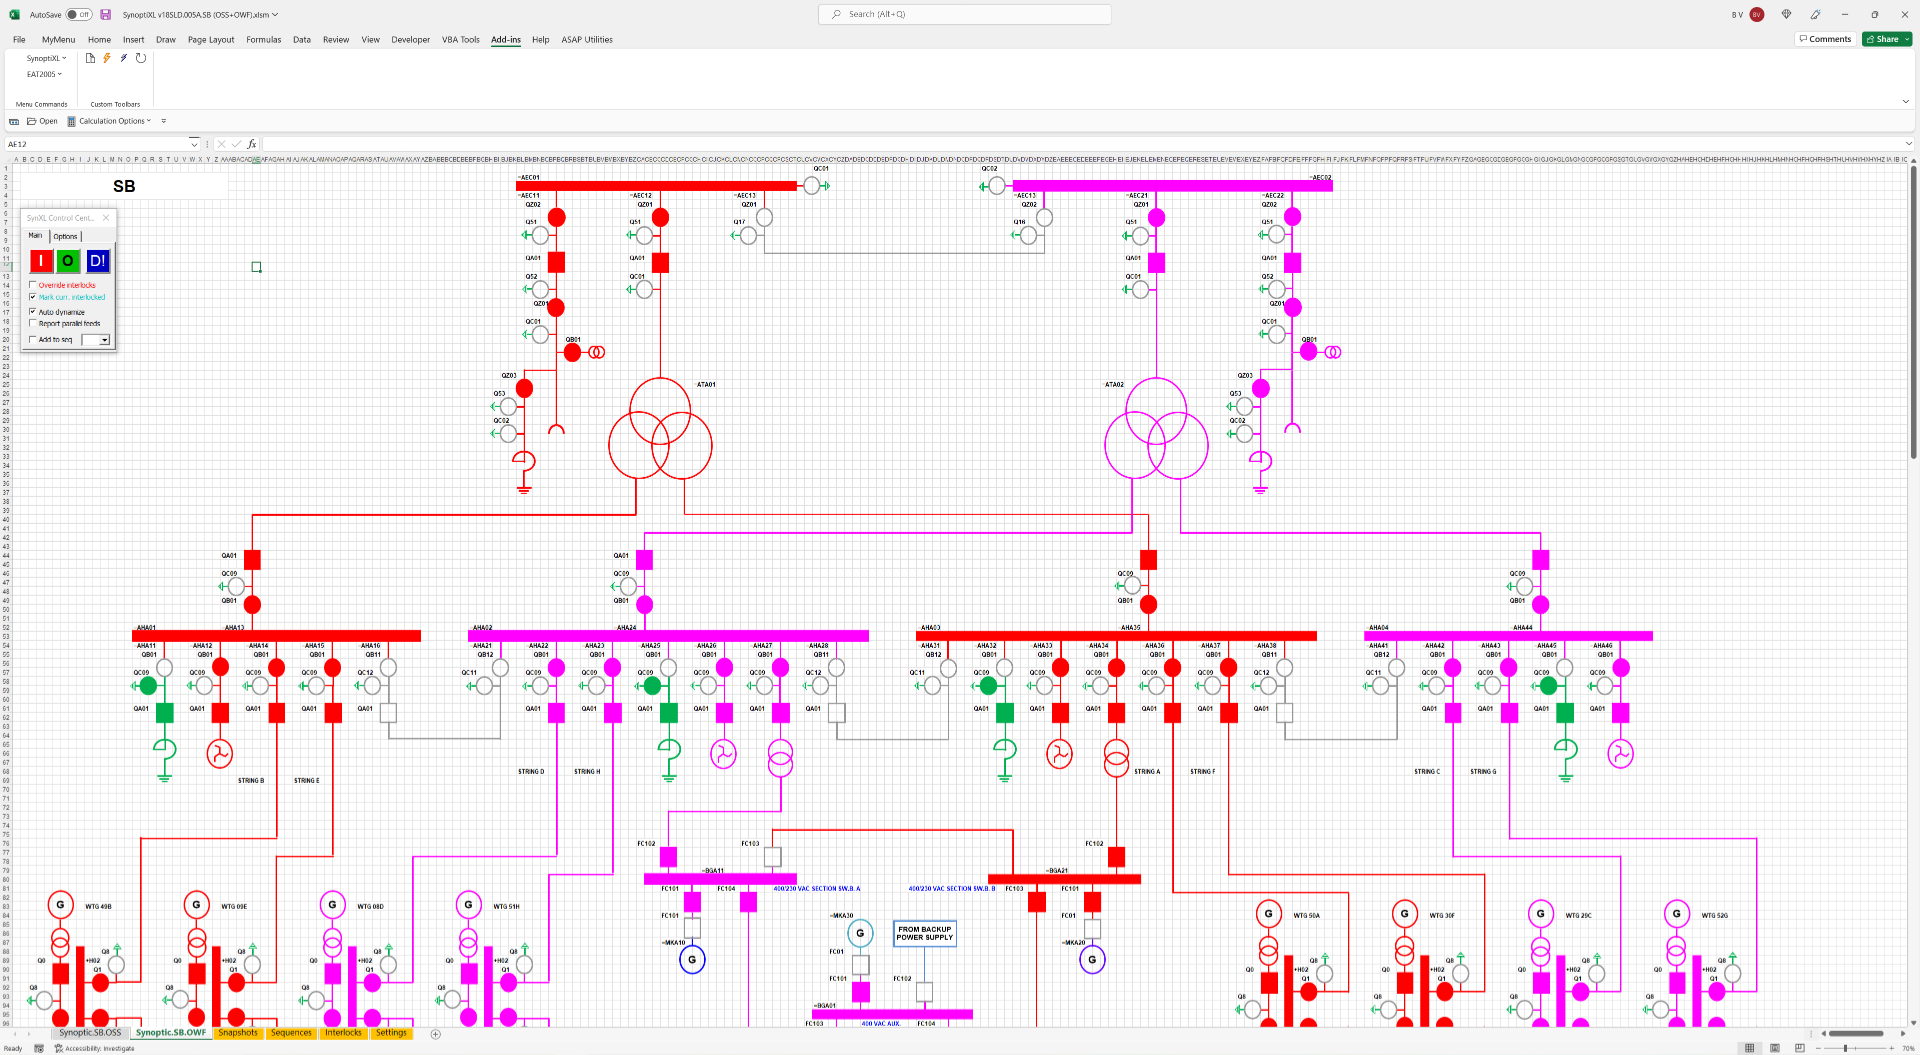Open the SynoptiXL menu dropdown
This screenshot has height=1055, width=1920.
click(46, 58)
